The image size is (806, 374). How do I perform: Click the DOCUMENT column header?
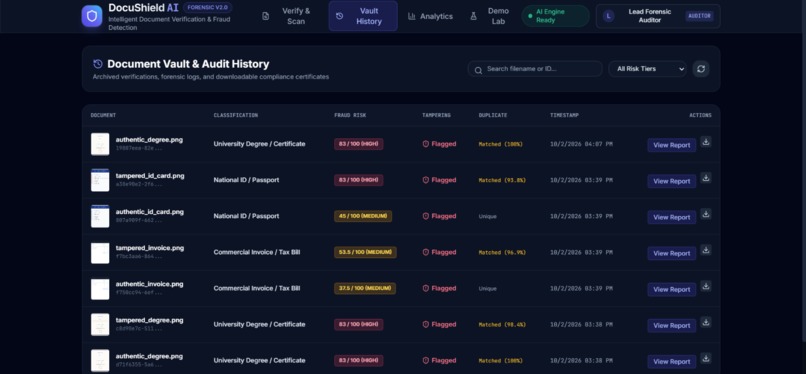pyautogui.click(x=103, y=116)
